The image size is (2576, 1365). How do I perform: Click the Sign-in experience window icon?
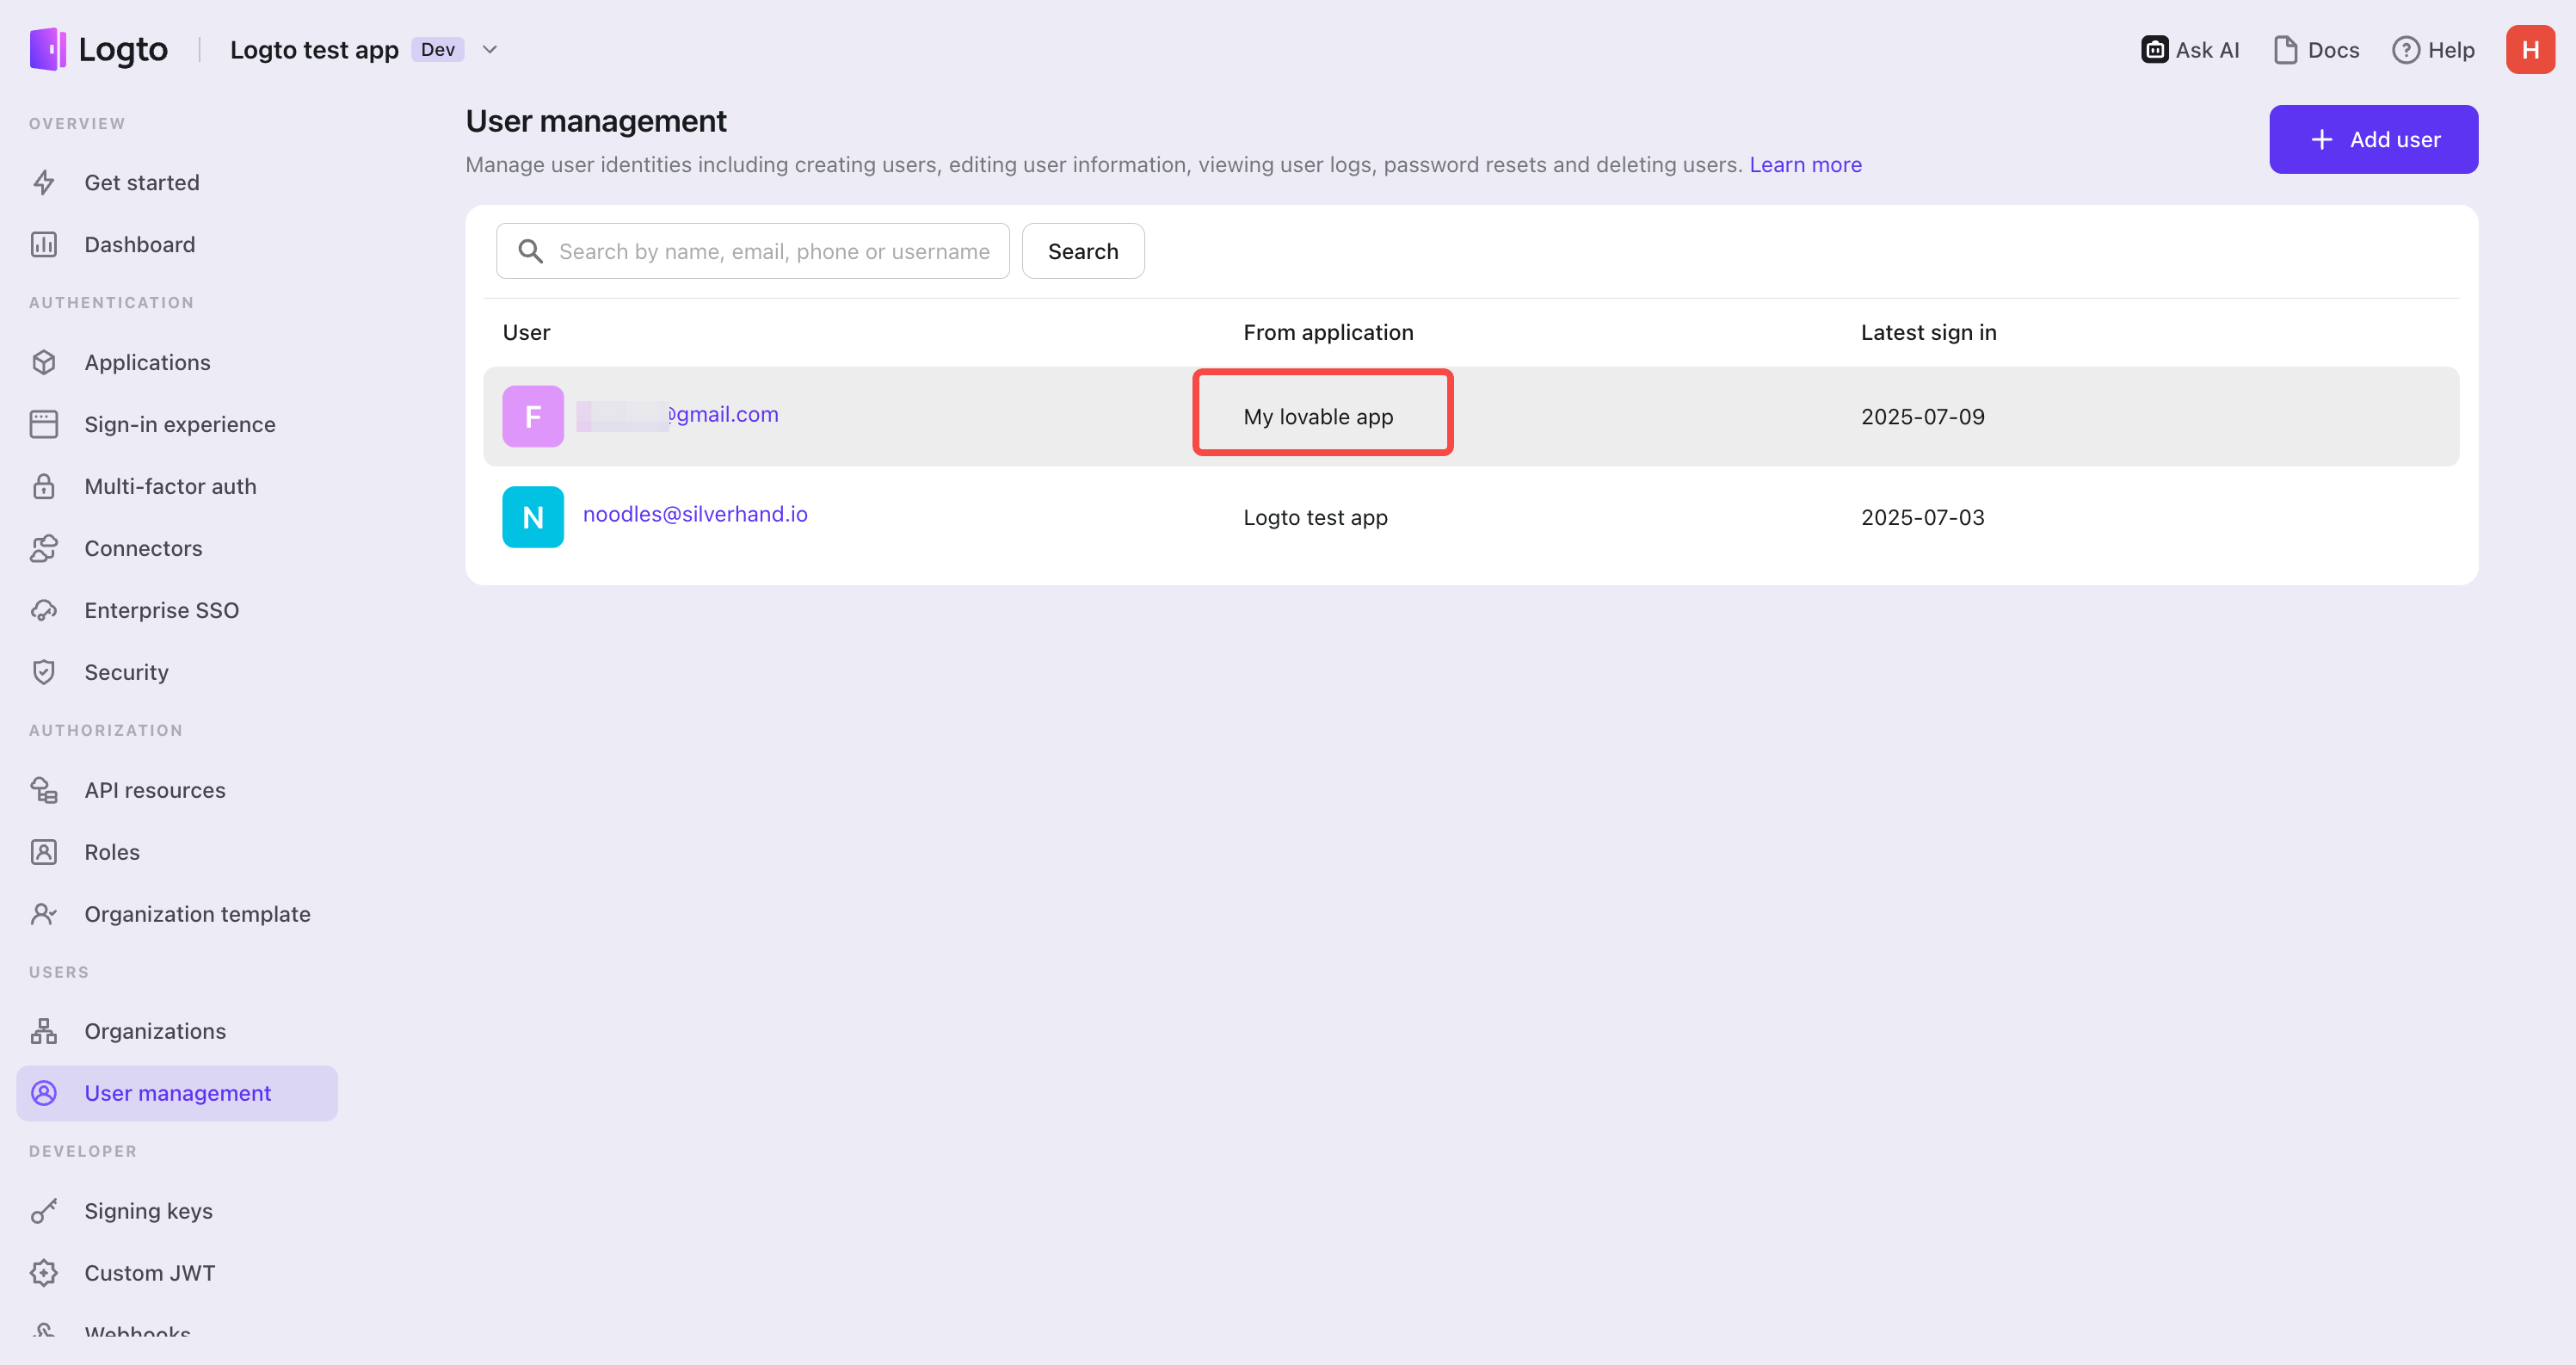[x=44, y=424]
